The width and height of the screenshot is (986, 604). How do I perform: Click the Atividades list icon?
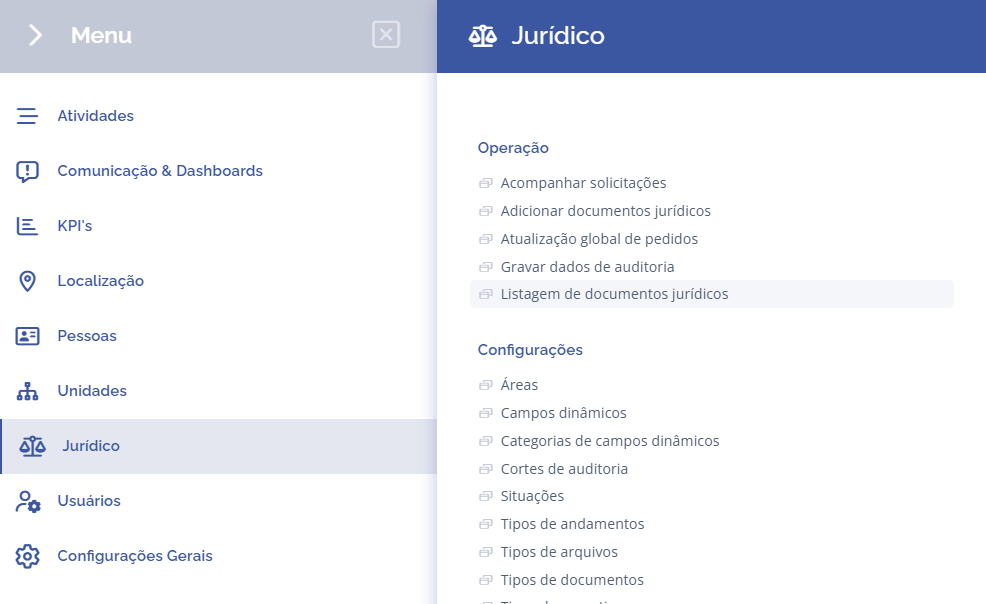coord(27,116)
